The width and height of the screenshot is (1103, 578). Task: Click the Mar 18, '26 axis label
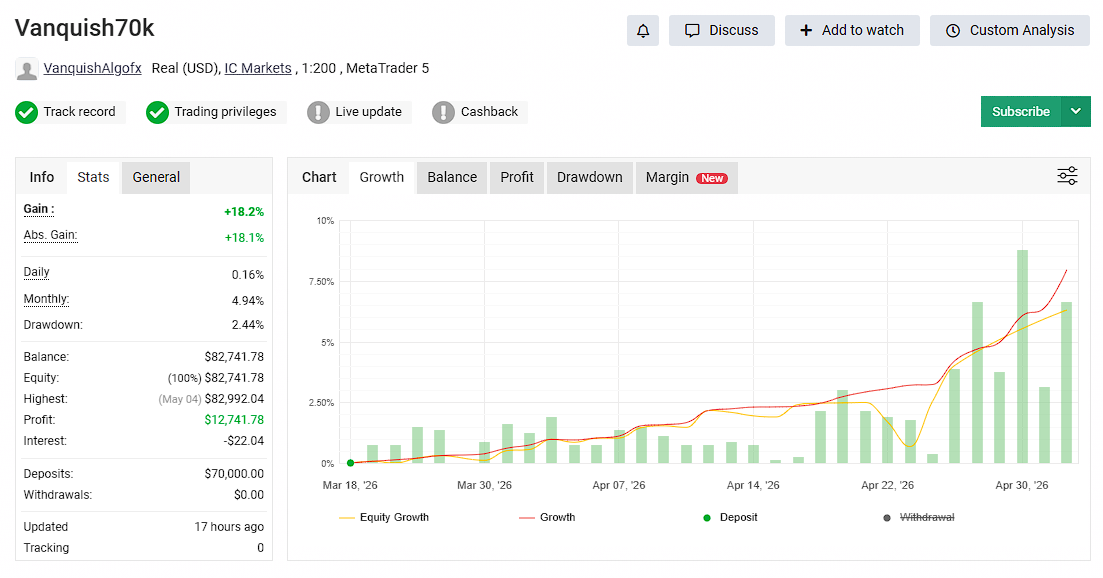pos(350,485)
